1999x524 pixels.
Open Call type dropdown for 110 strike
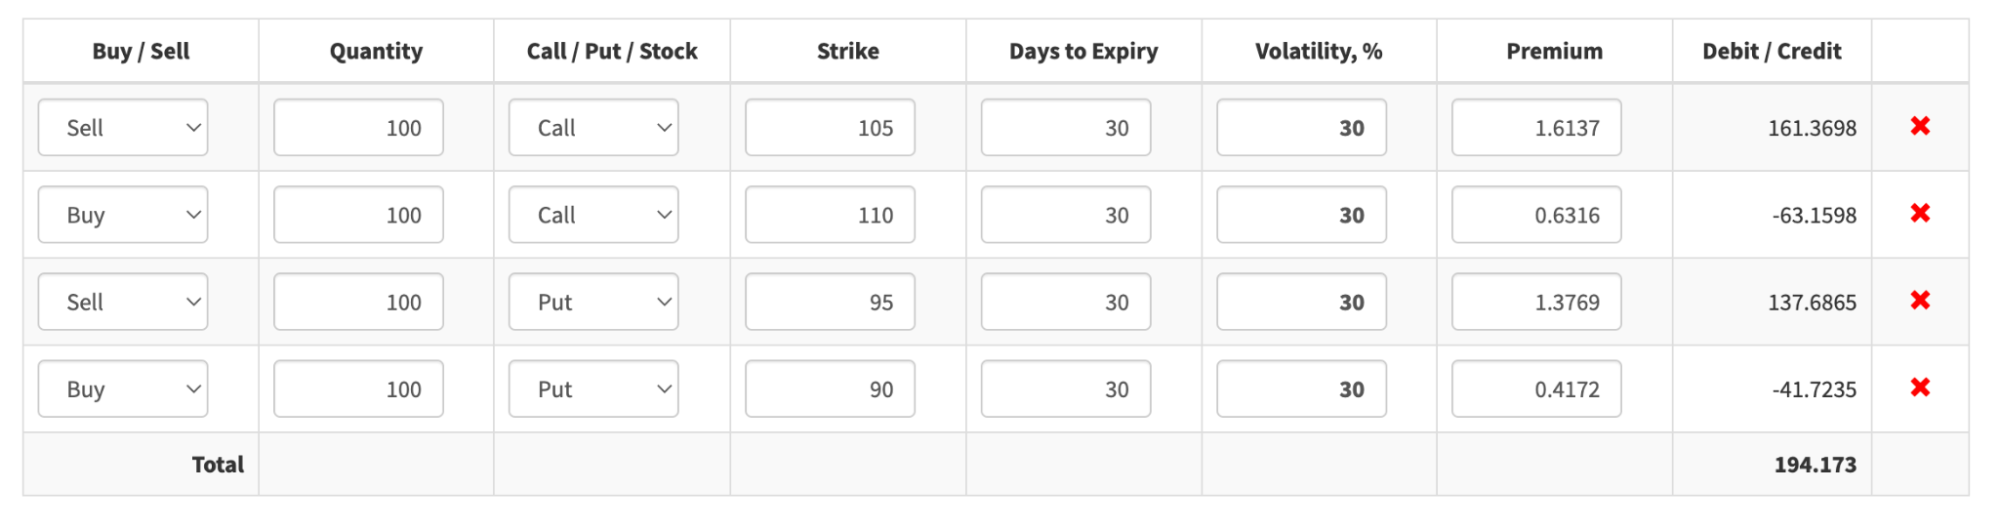coord(593,214)
